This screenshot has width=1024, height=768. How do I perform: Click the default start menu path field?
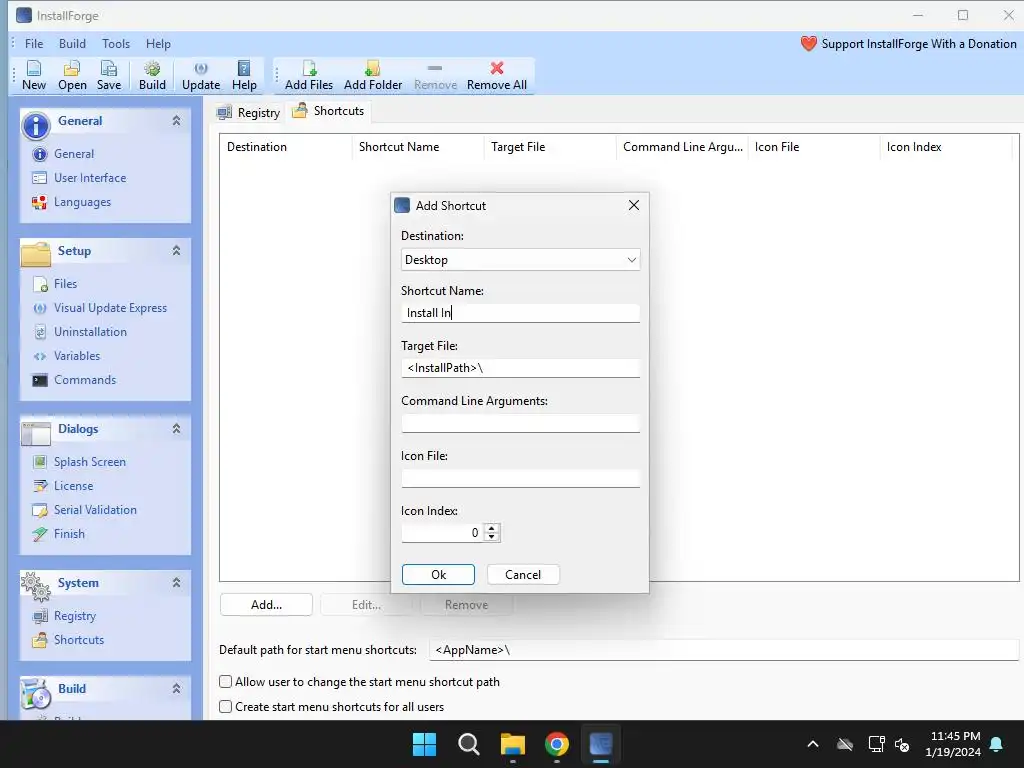click(x=724, y=650)
